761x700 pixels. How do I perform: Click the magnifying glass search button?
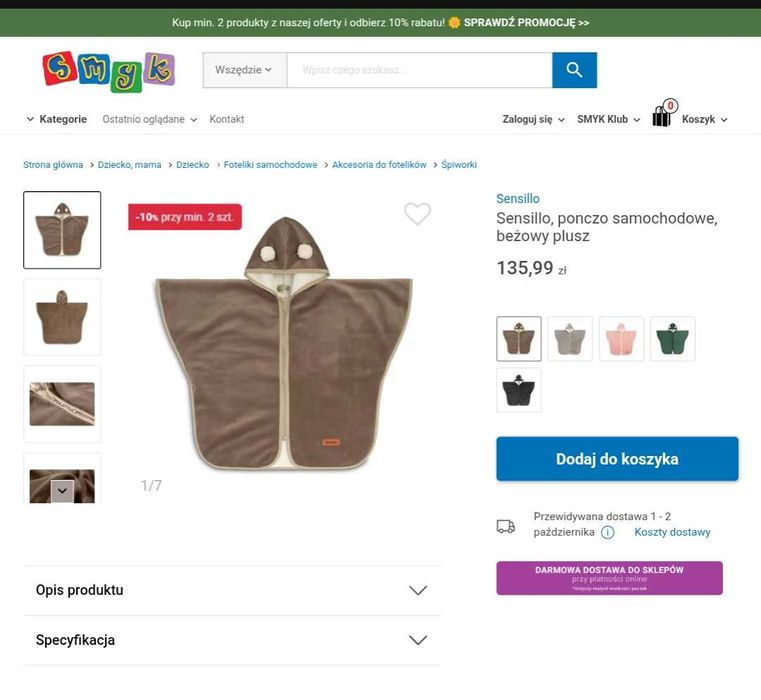(x=574, y=70)
